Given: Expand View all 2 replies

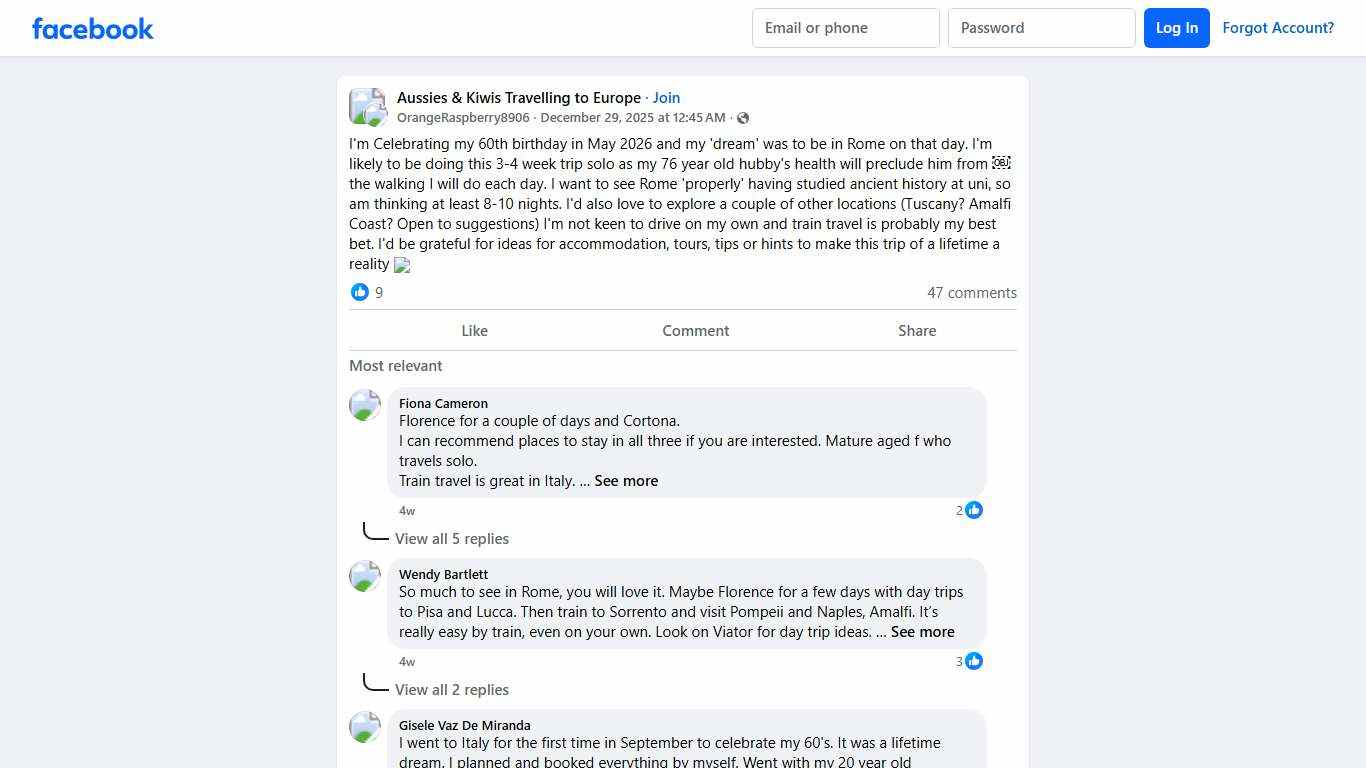Looking at the screenshot, I should pyautogui.click(x=452, y=690).
